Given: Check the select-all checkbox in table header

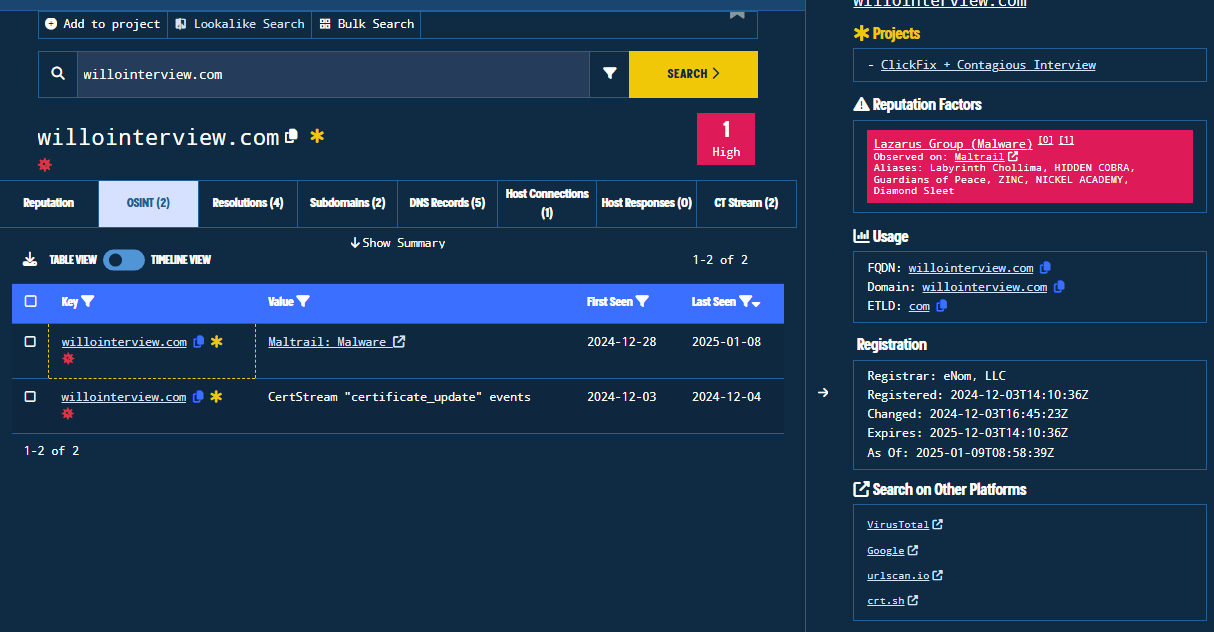Looking at the screenshot, I should (x=30, y=301).
